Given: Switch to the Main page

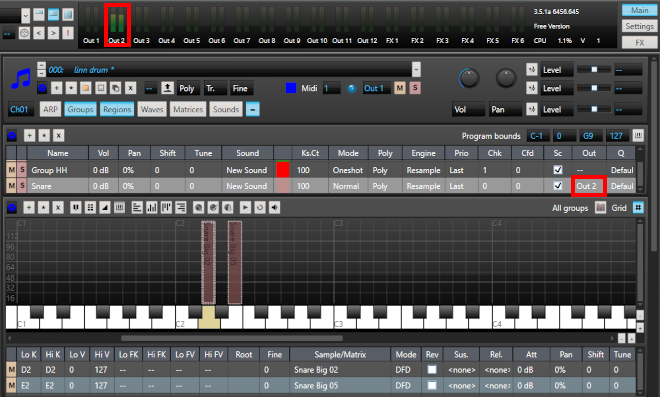Looking at the screenshot, I should (x=639, y=10).
